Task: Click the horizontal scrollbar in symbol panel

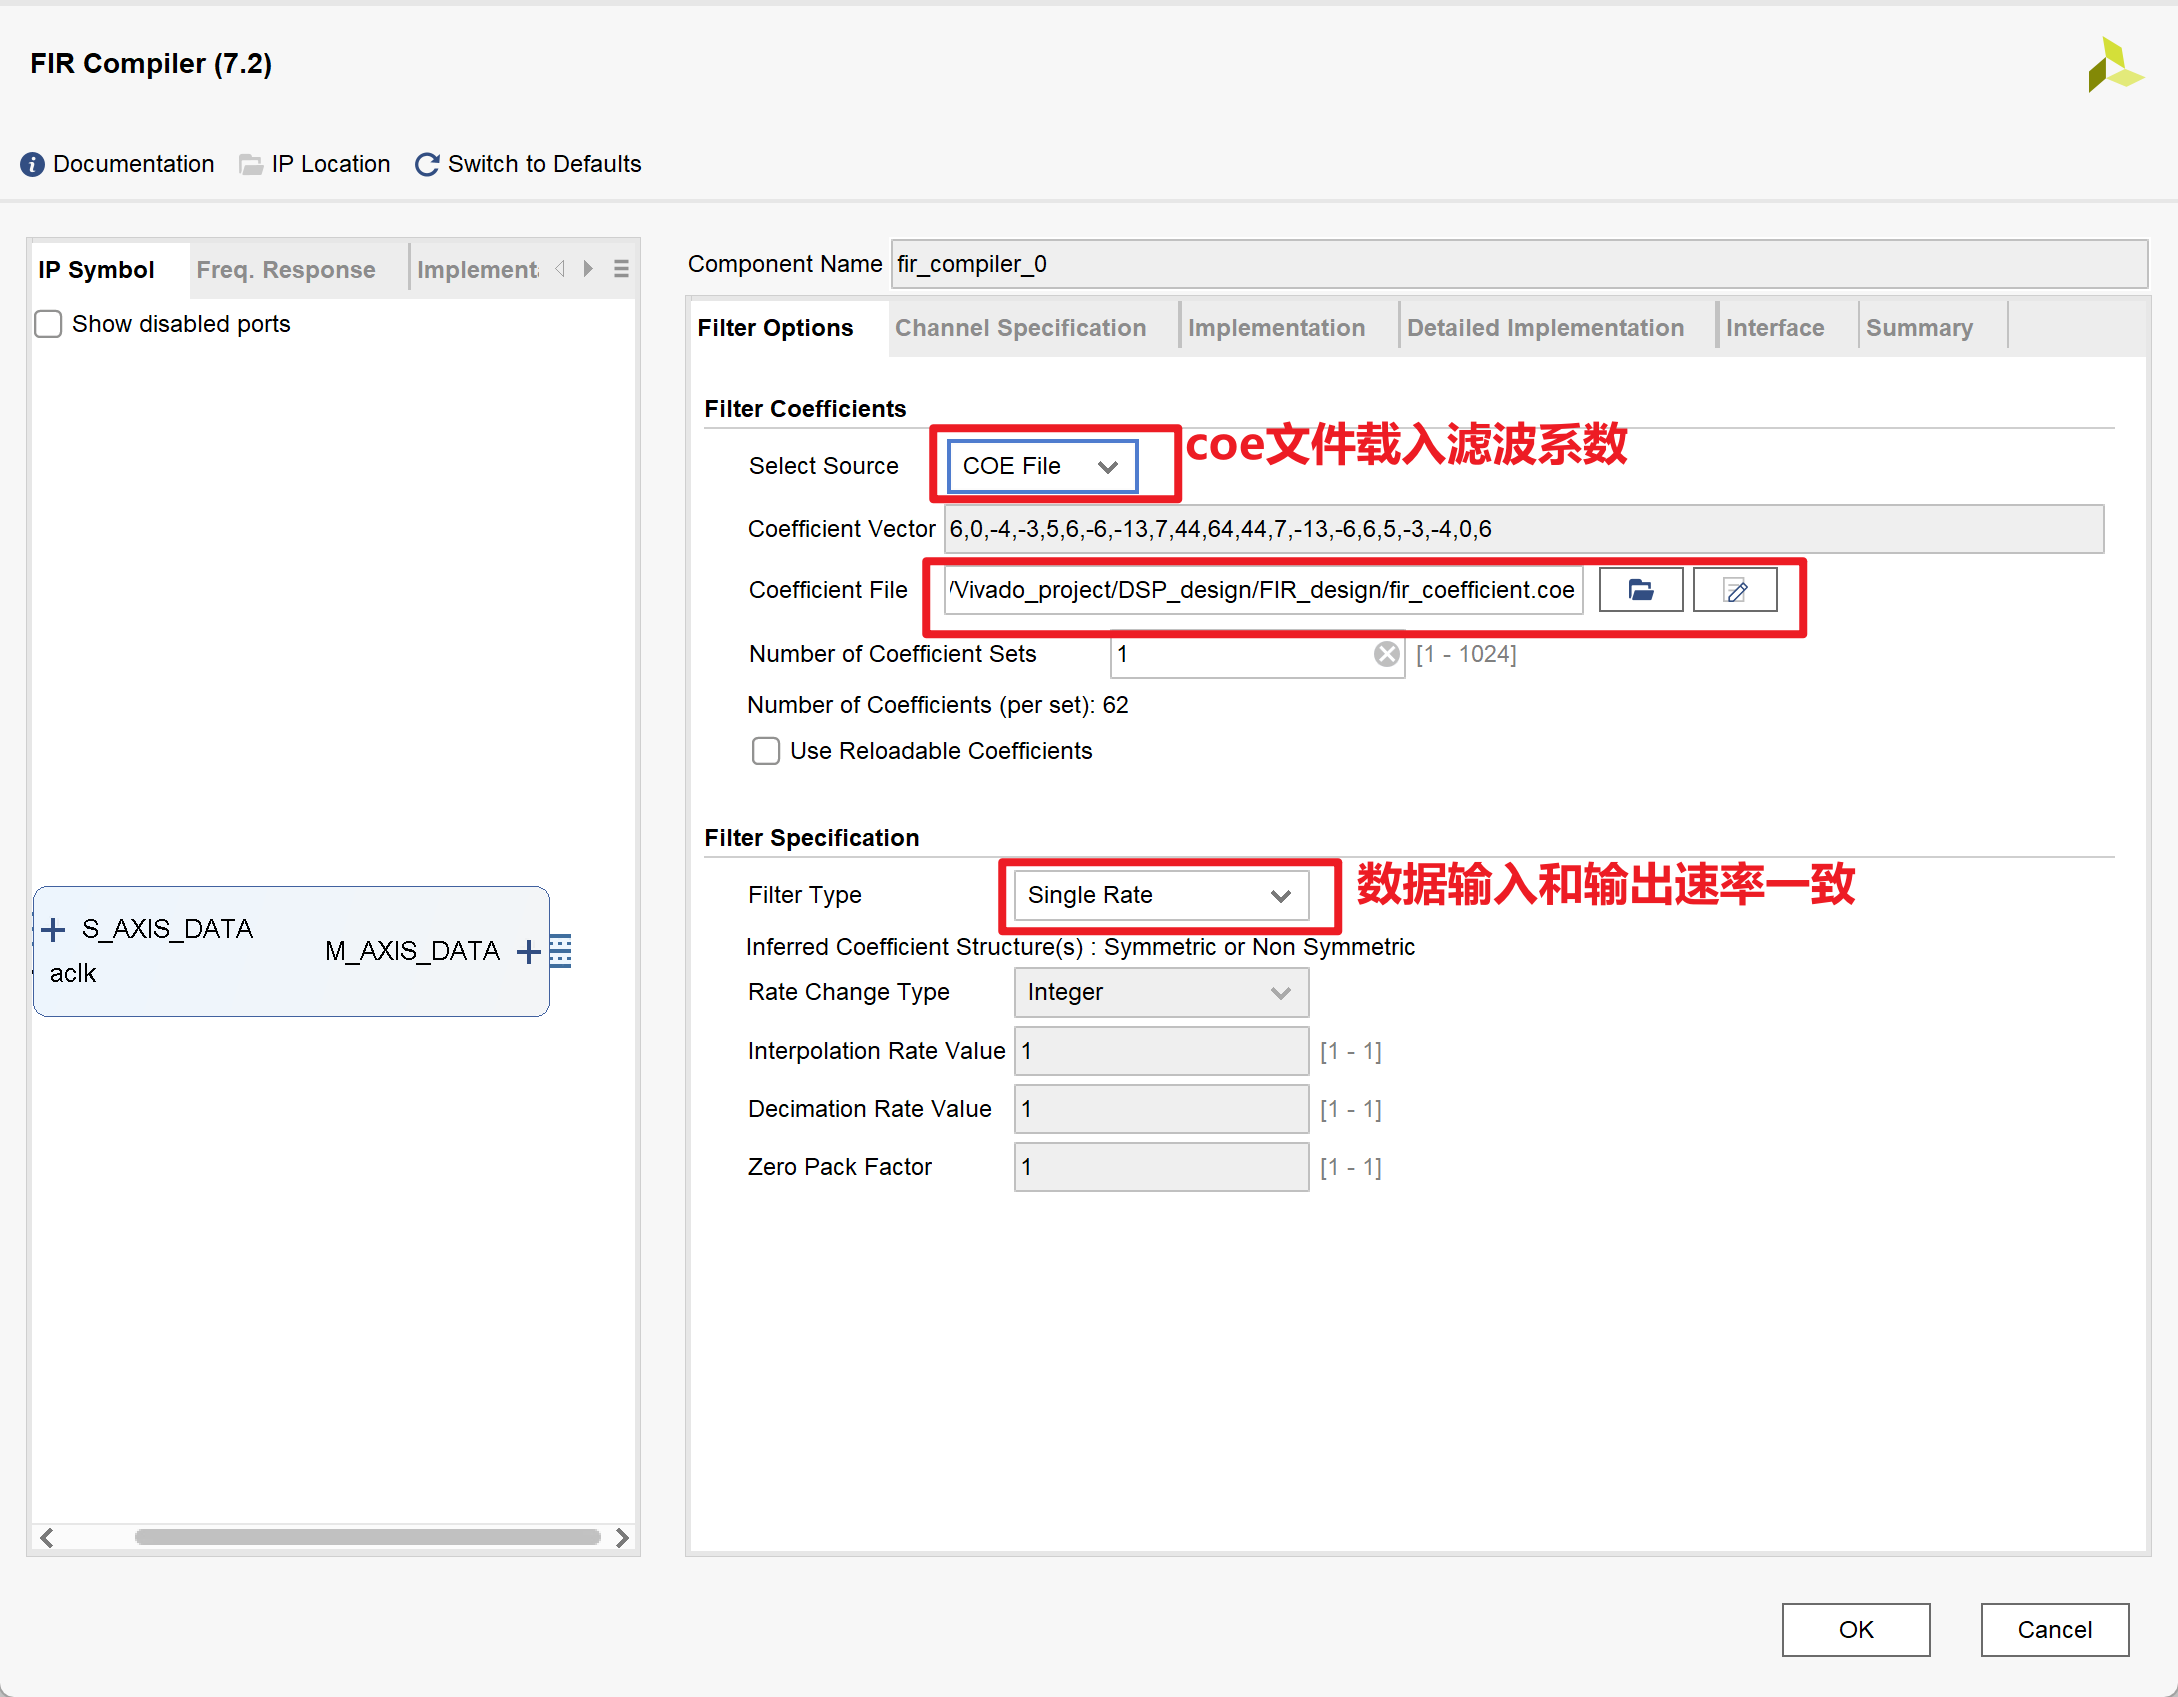Action: point(367,1537)
